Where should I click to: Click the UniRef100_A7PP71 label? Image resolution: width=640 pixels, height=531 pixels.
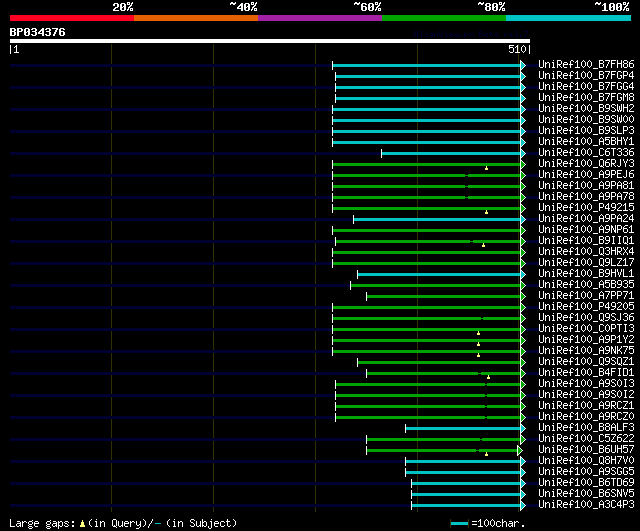point(586,296)
